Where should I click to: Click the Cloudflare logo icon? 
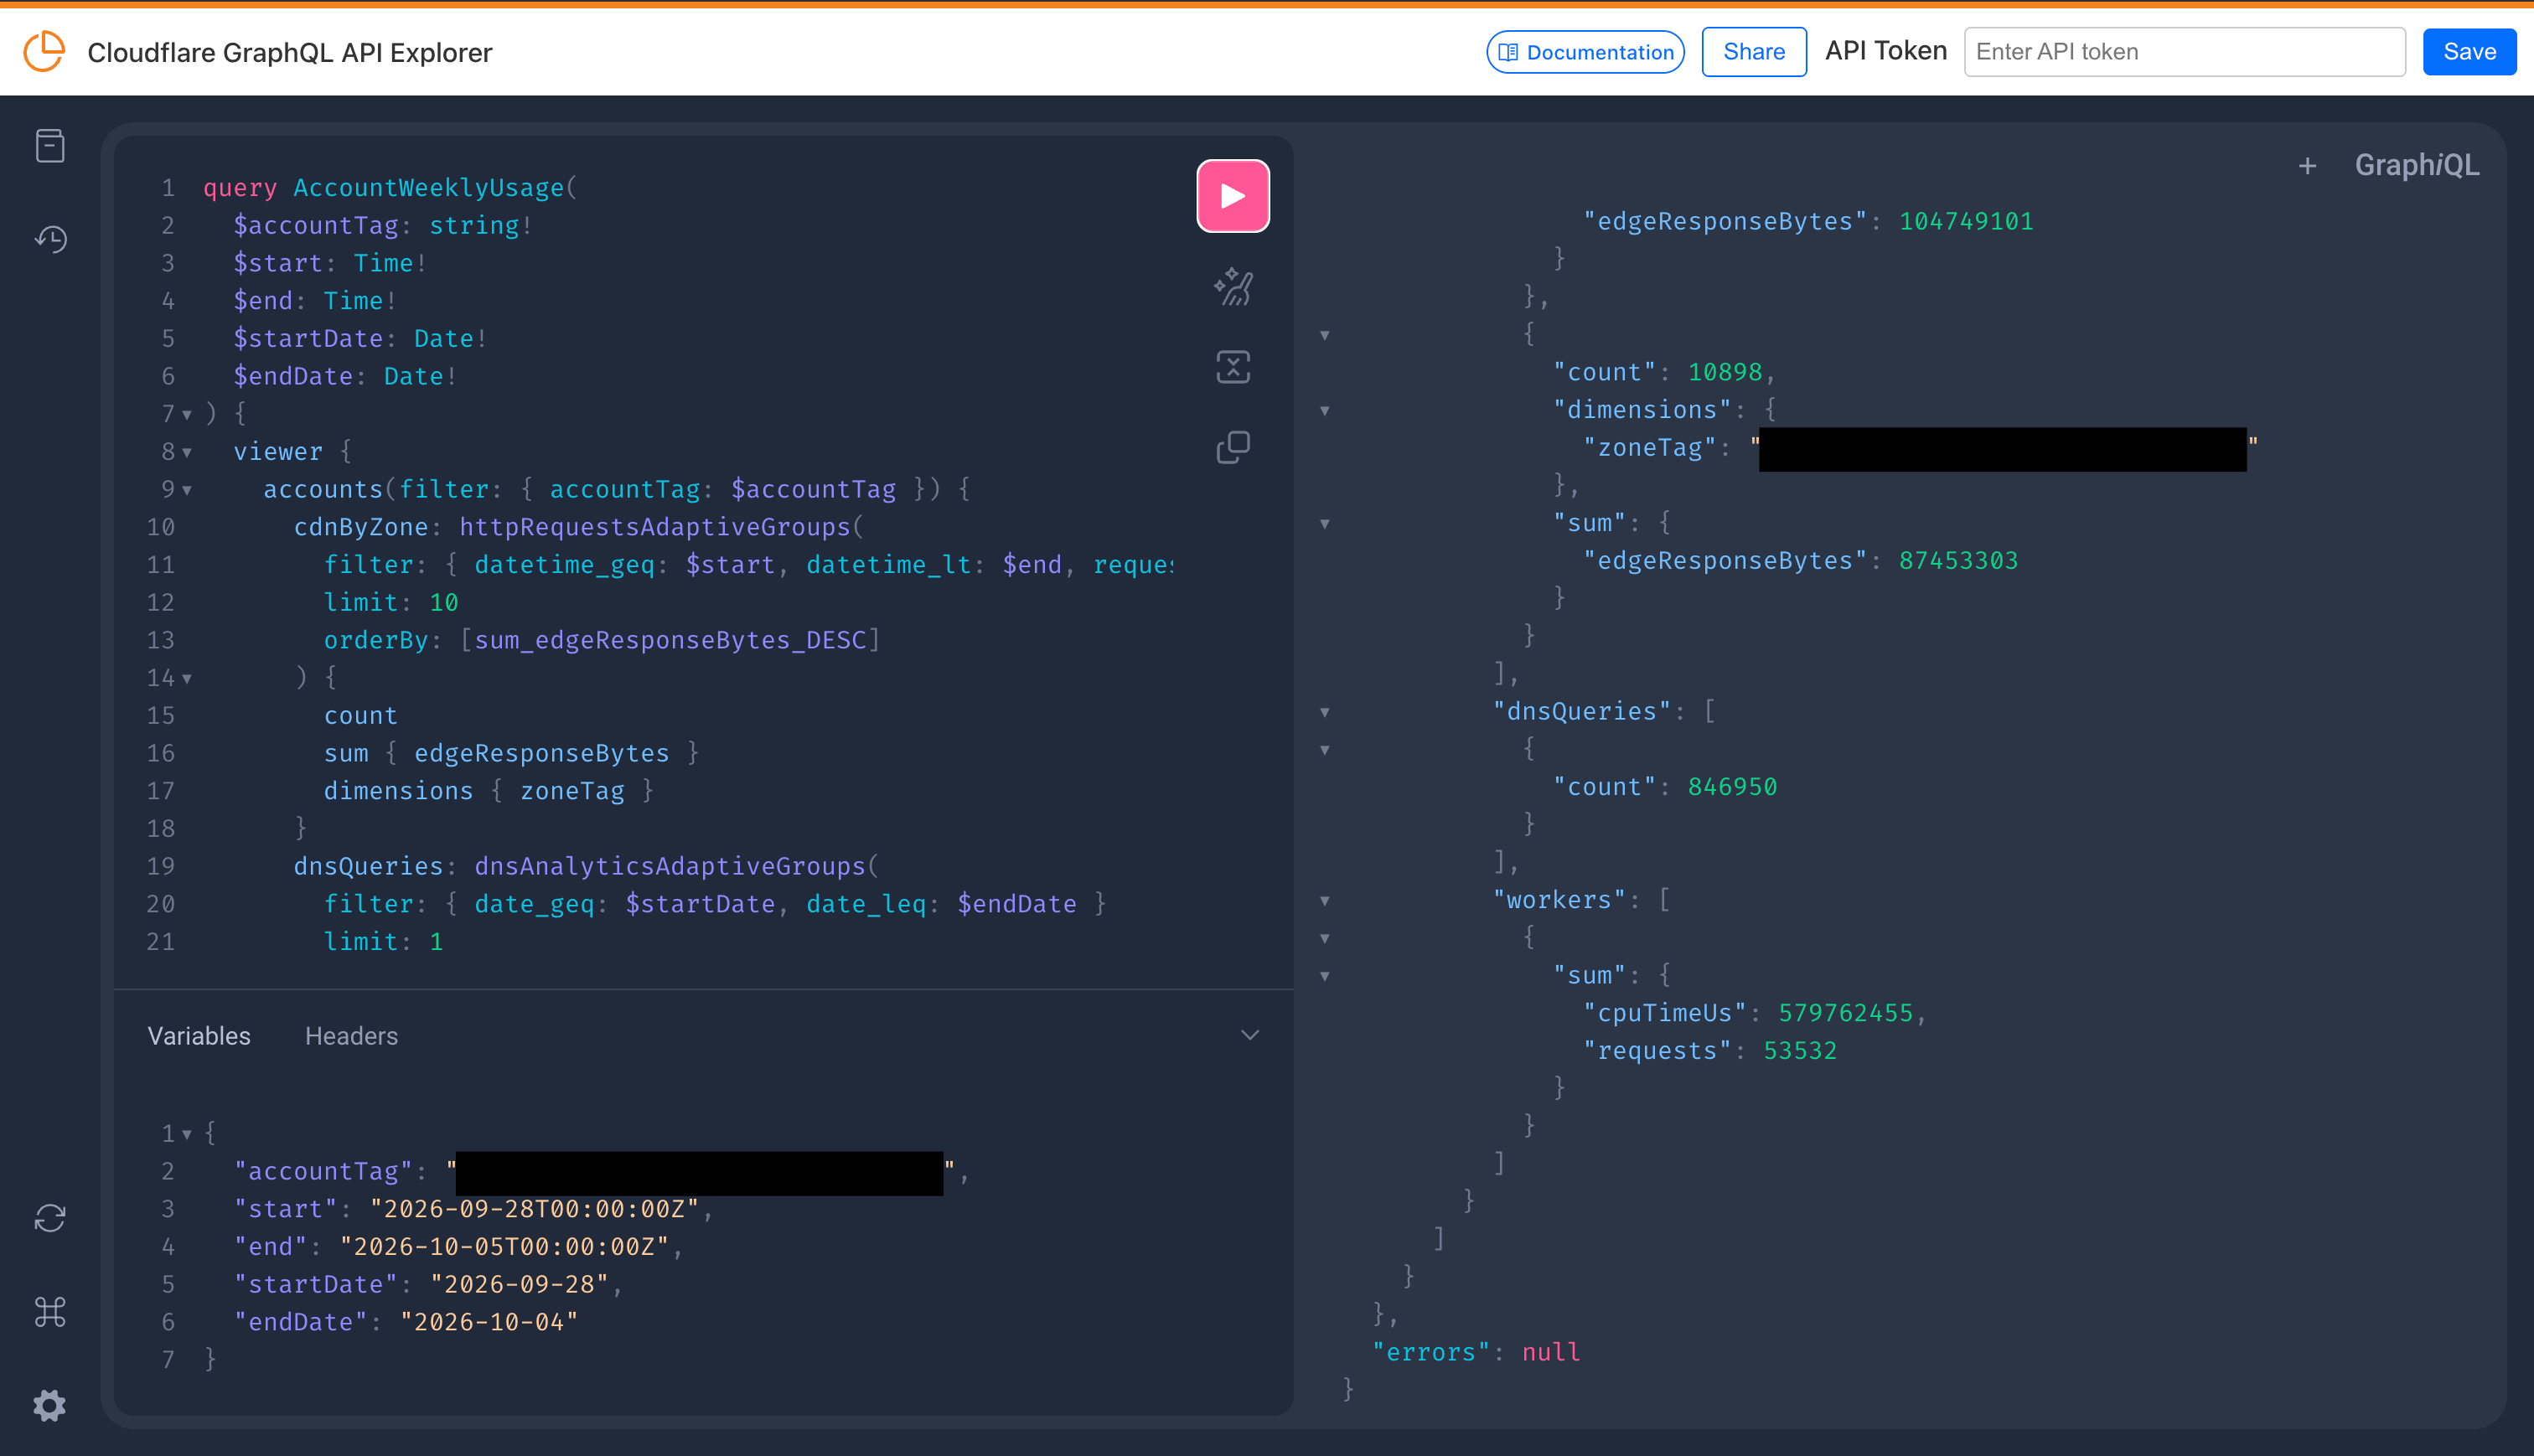(x=44, y=51)
